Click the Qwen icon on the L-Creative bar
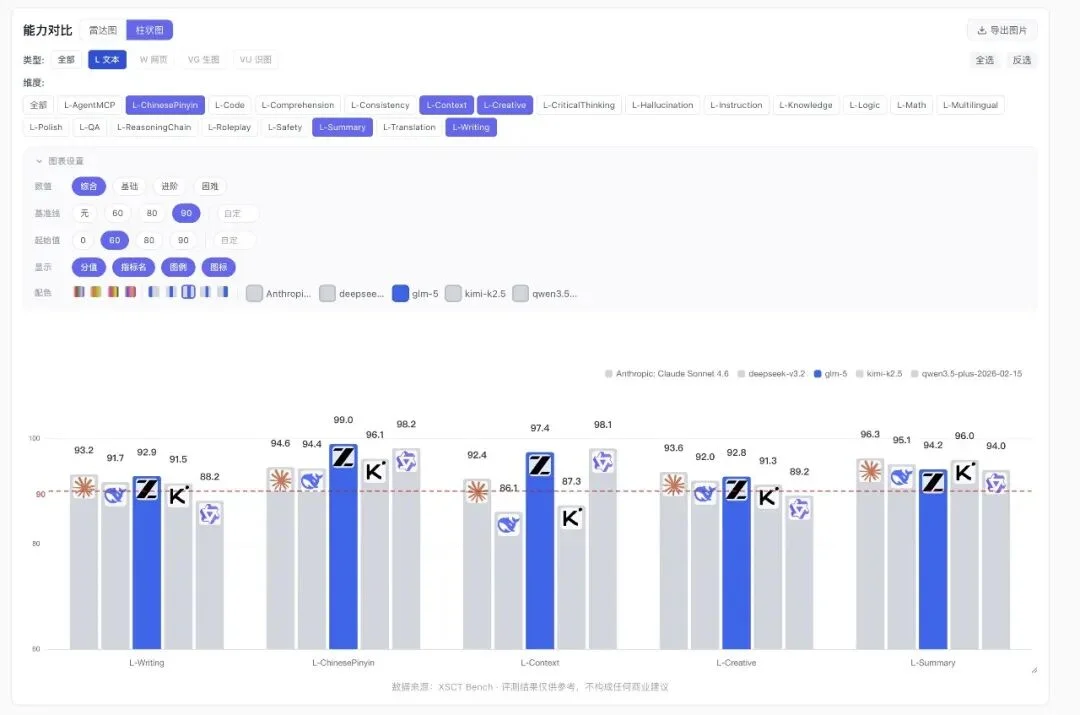Image resolution: width=1080 pixels, height=715 pixels. (799, 509)
